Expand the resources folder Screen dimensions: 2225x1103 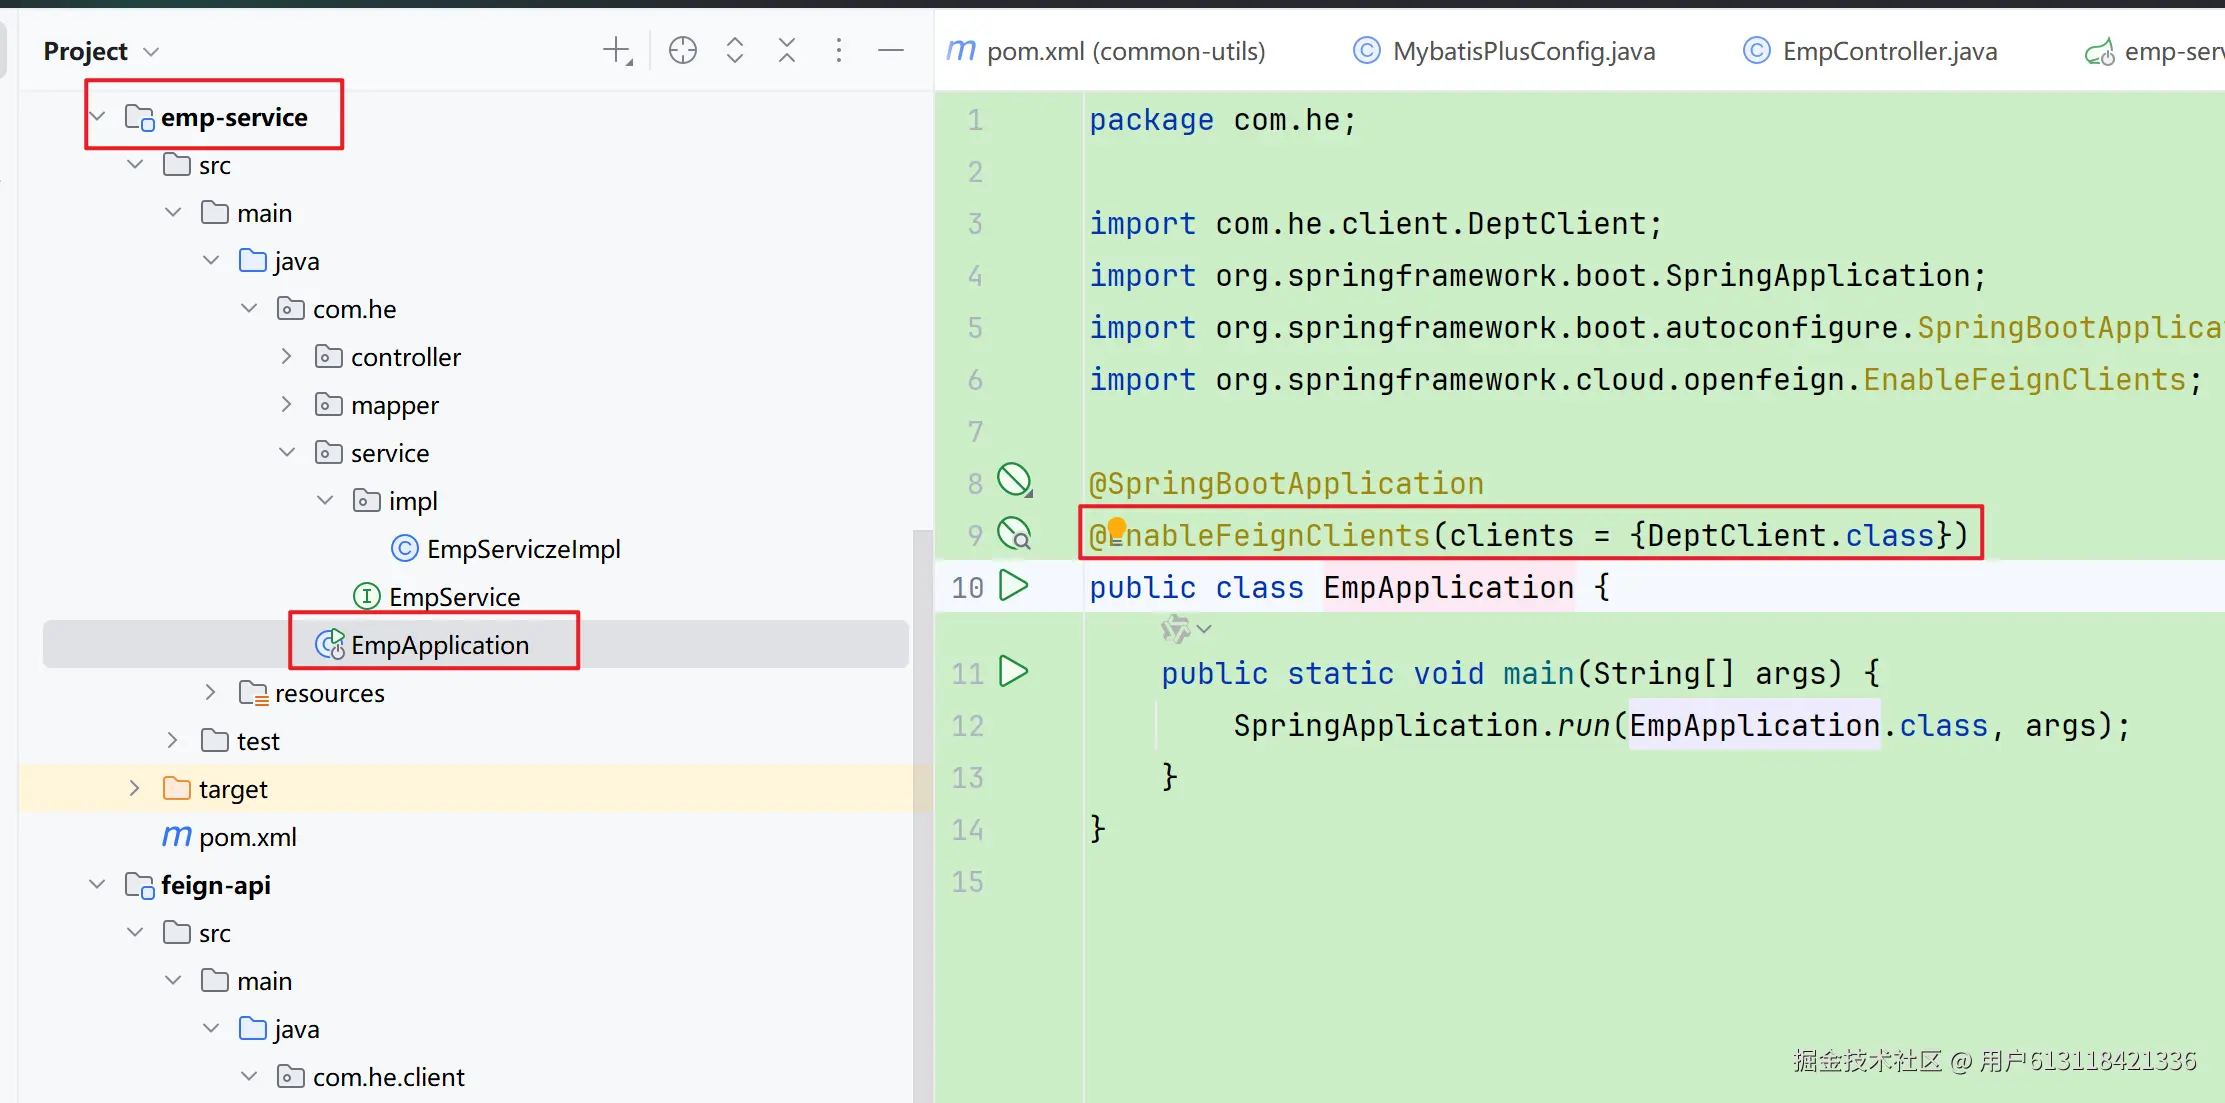(x=211, y=693)
